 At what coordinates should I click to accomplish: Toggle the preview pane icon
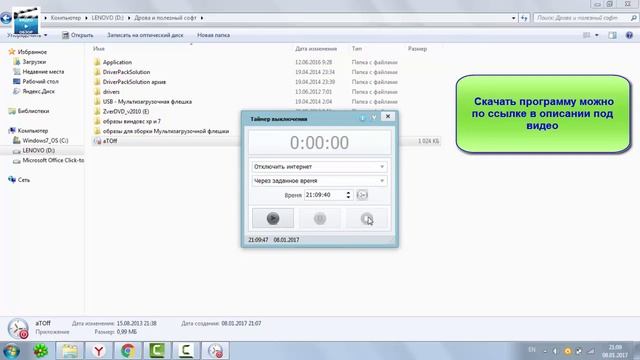coord(612,35)
